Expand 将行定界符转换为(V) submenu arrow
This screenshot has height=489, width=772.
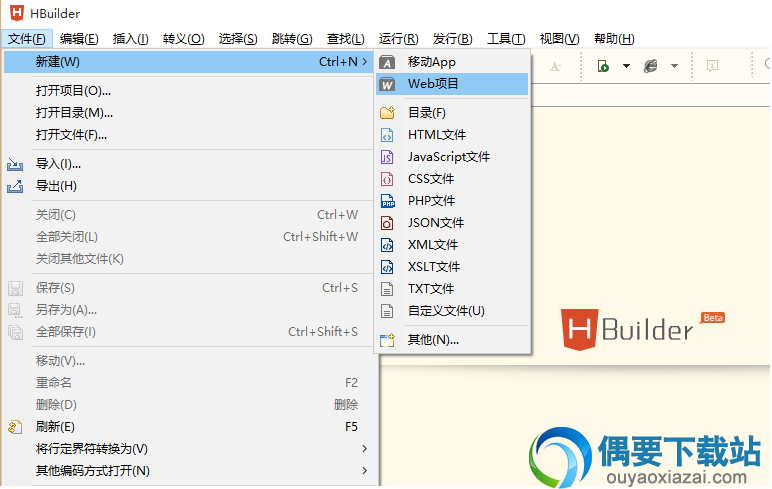click(365, 449)
